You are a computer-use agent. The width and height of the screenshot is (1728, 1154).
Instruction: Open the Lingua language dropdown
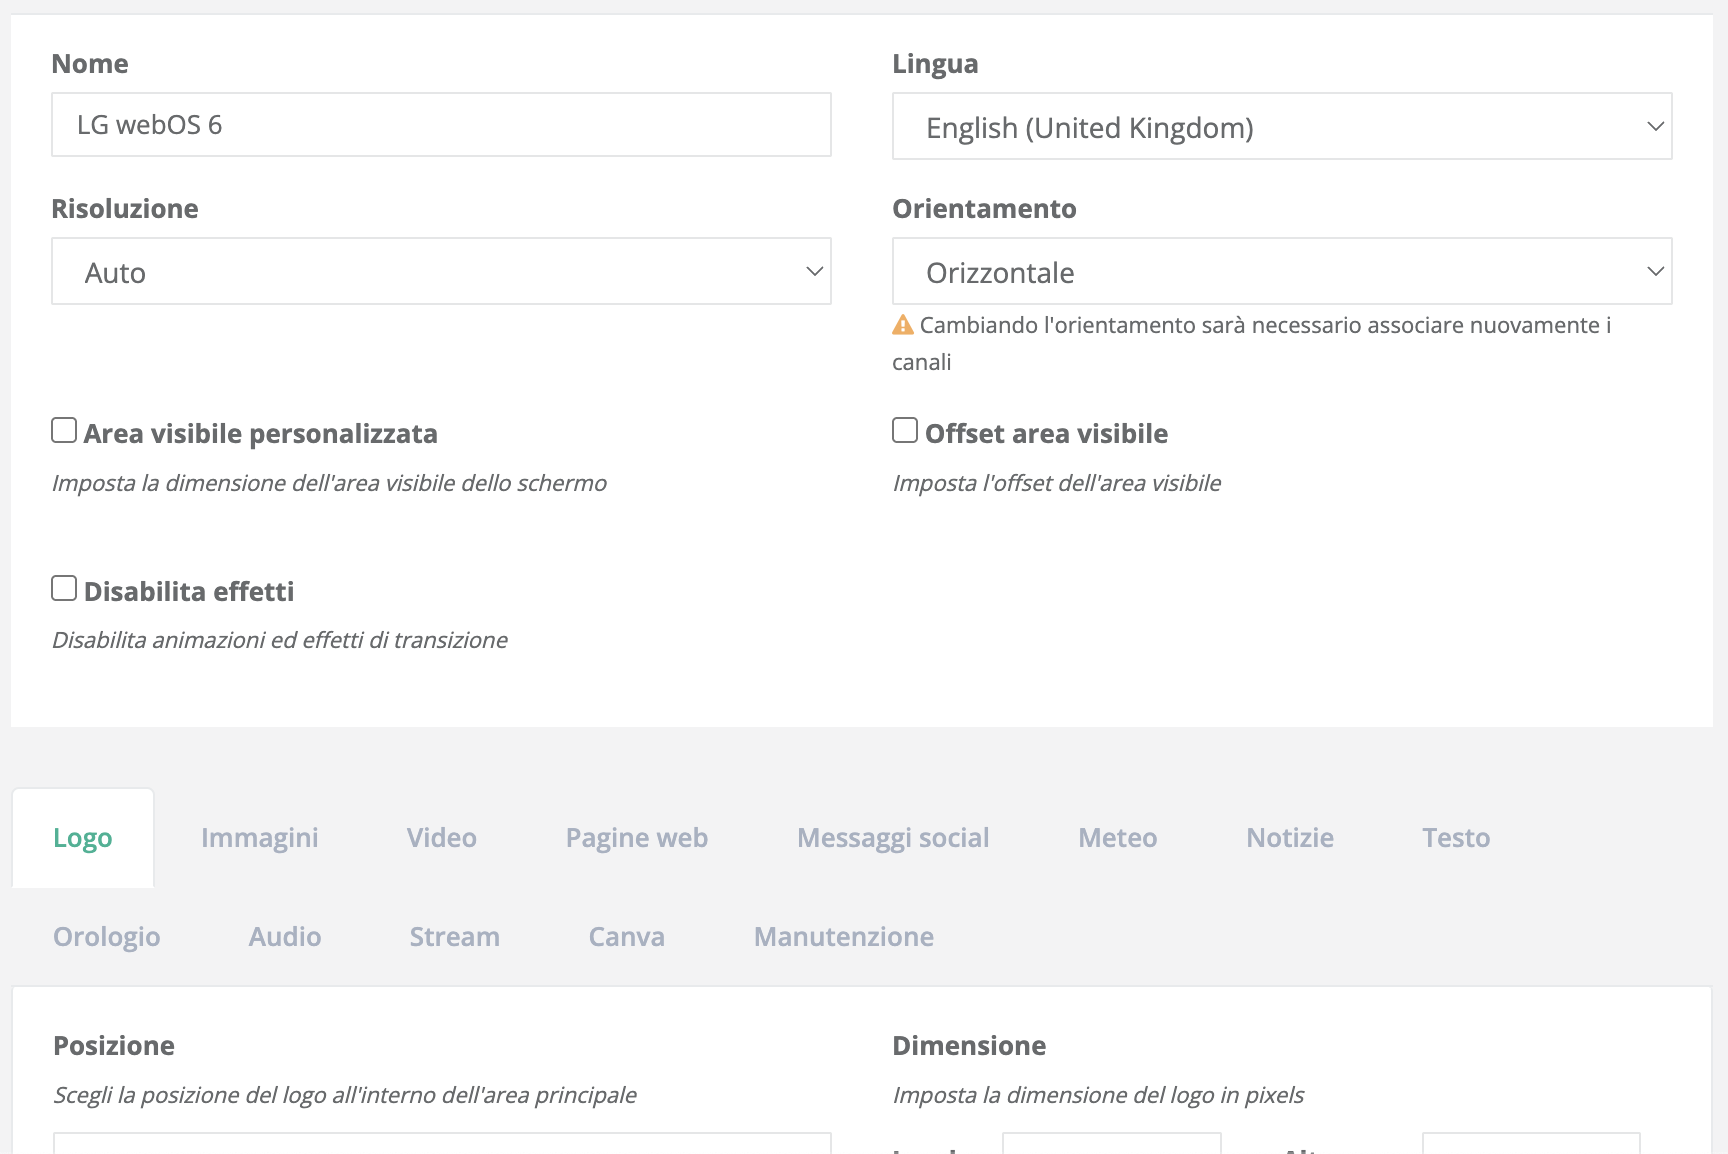[x=1281, y=127]
